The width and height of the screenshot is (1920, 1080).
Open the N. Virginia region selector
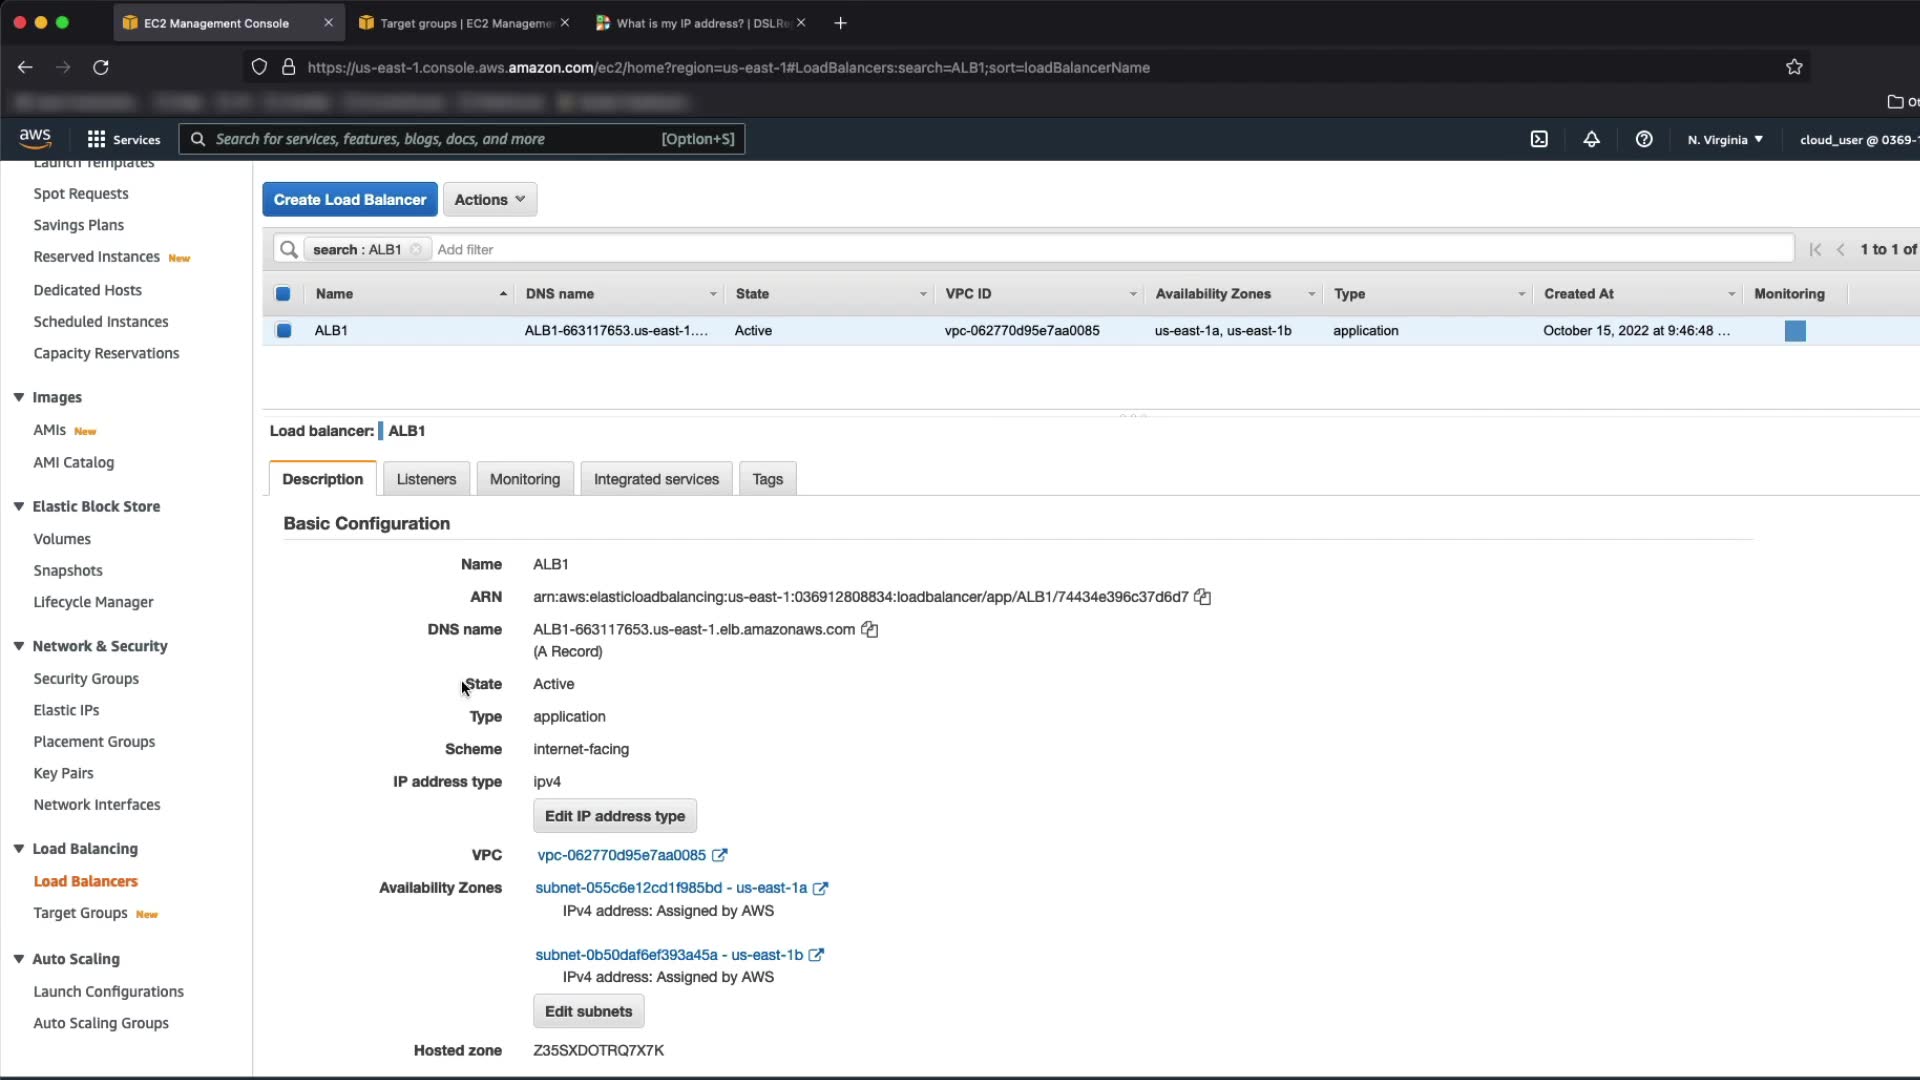click(1725, 139)
